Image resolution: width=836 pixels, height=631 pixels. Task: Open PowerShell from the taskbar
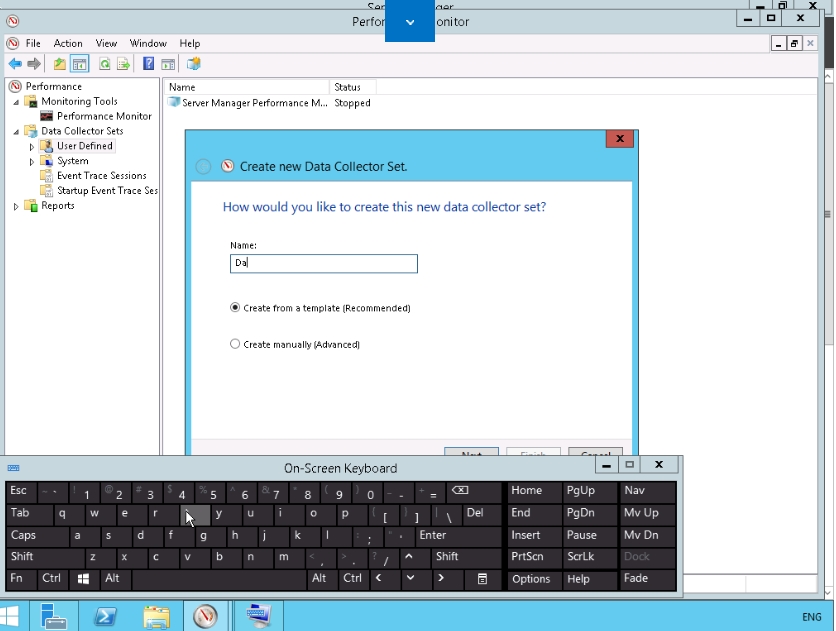[105, 616]
